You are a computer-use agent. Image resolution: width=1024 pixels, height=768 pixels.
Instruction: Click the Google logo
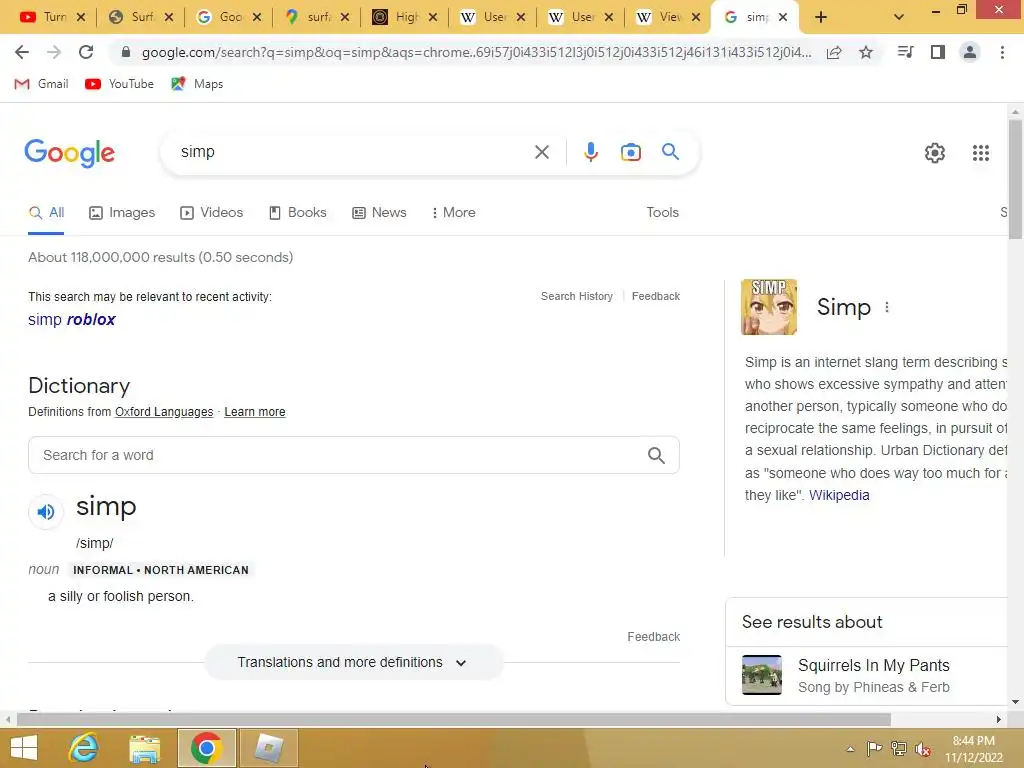click(70, 153)
